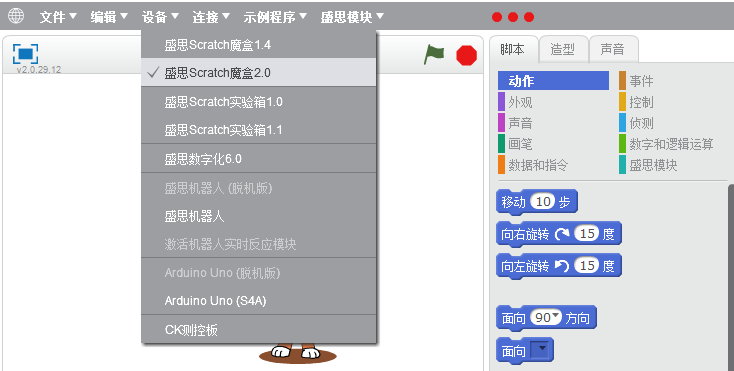Viewport: 734px width, 371px height.
Task: Choose Arduino Uno (S4A)
Action: click(x=258, y=301)
